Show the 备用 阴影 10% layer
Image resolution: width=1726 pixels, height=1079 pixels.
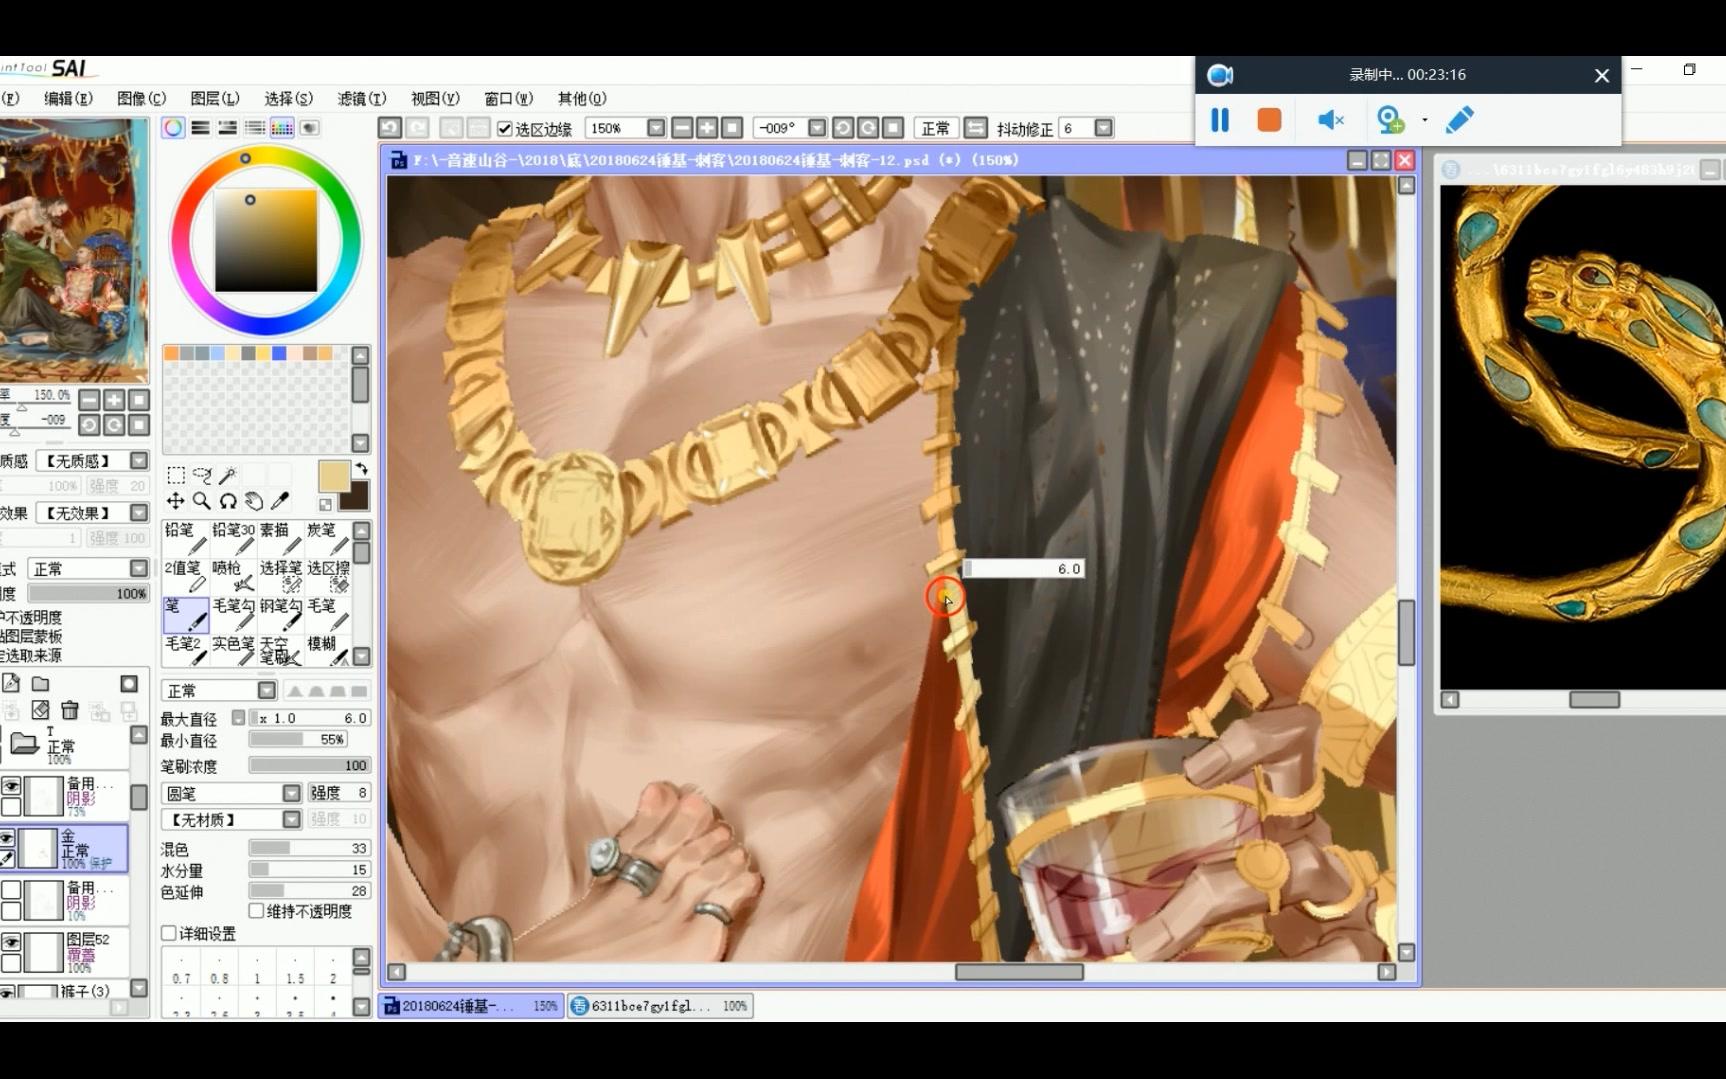(x=11, y=890)
